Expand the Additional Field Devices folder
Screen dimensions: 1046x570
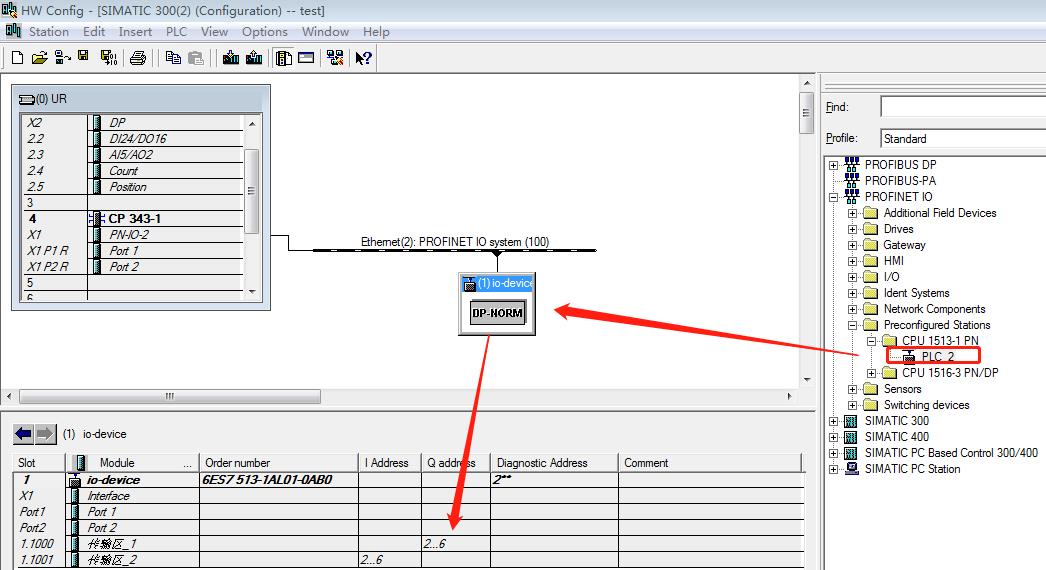coord(852,213)
